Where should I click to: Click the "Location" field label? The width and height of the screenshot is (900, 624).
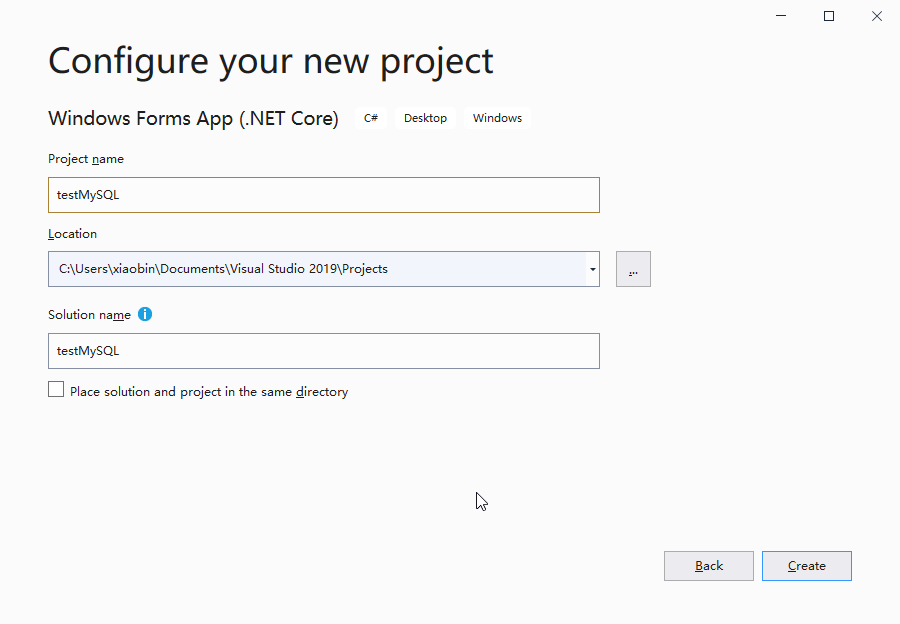coord(72,234)
